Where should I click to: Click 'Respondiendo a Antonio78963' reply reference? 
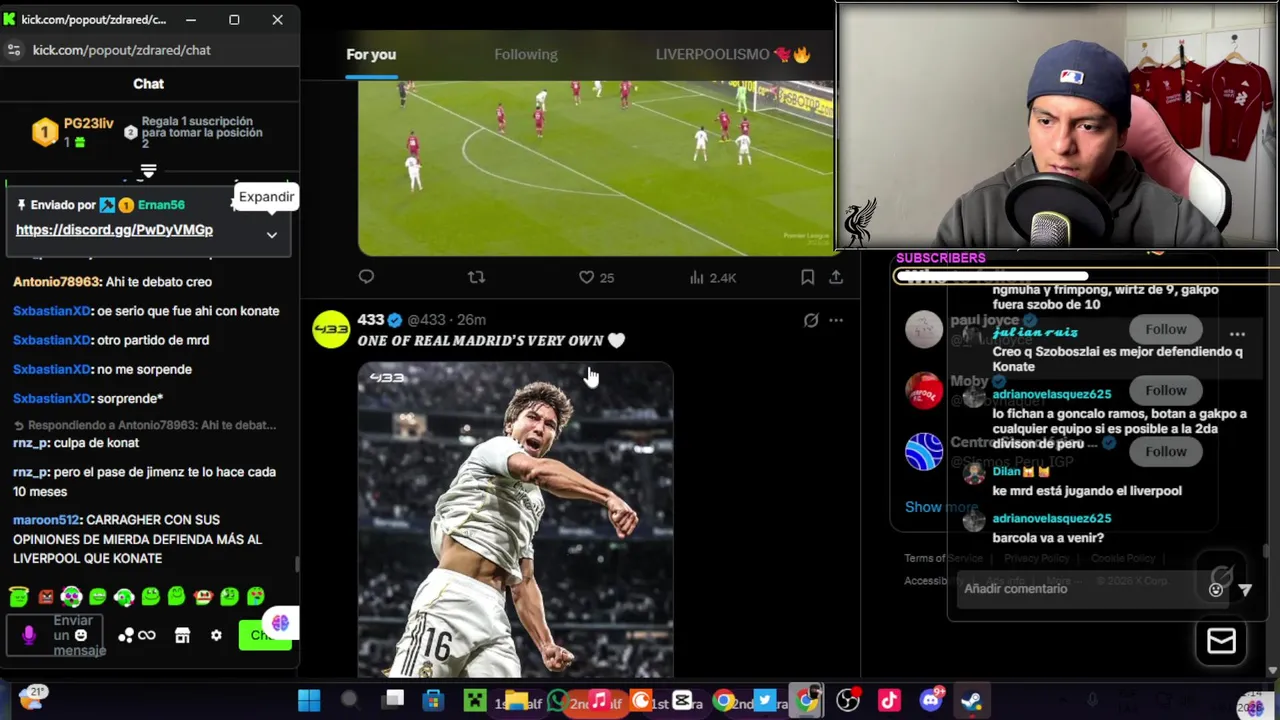coord(144,425)
